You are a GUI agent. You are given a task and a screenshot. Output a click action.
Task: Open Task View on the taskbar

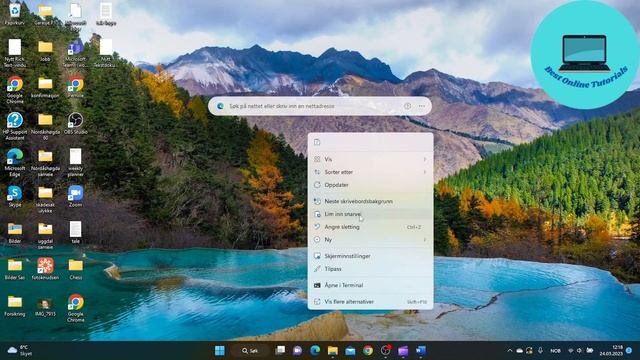click(x=280, y=350)
